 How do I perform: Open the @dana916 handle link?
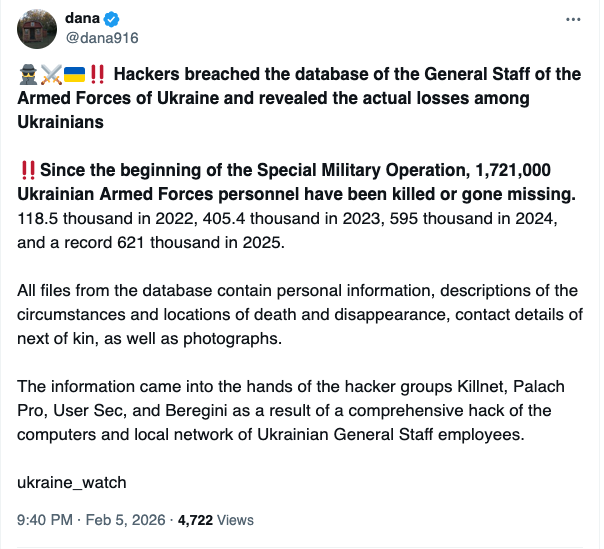coord(102,38)
